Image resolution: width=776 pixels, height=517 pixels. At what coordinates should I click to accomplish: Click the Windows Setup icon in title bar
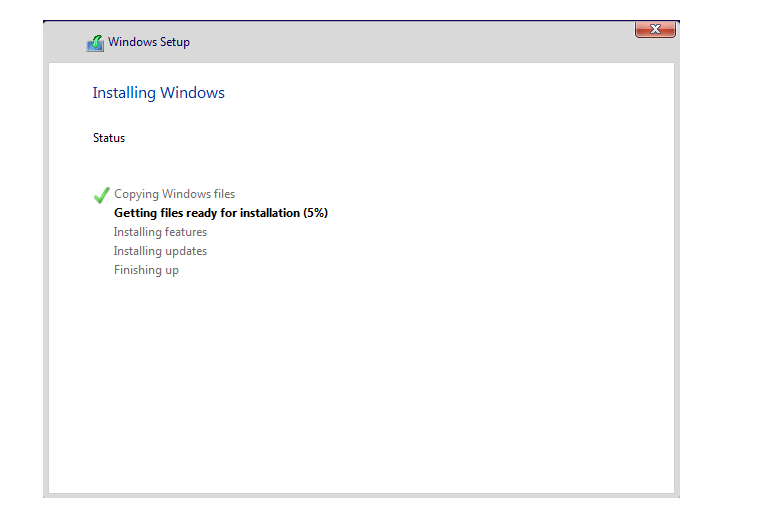click(x=95, y=43)
